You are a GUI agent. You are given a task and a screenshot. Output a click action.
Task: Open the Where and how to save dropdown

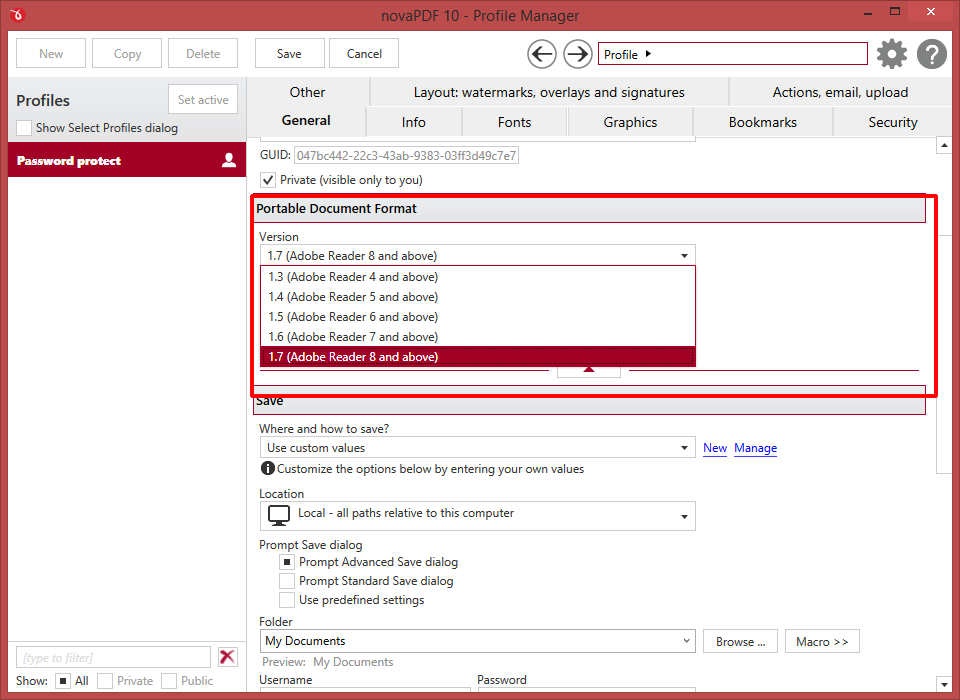(x=478, y=448)
